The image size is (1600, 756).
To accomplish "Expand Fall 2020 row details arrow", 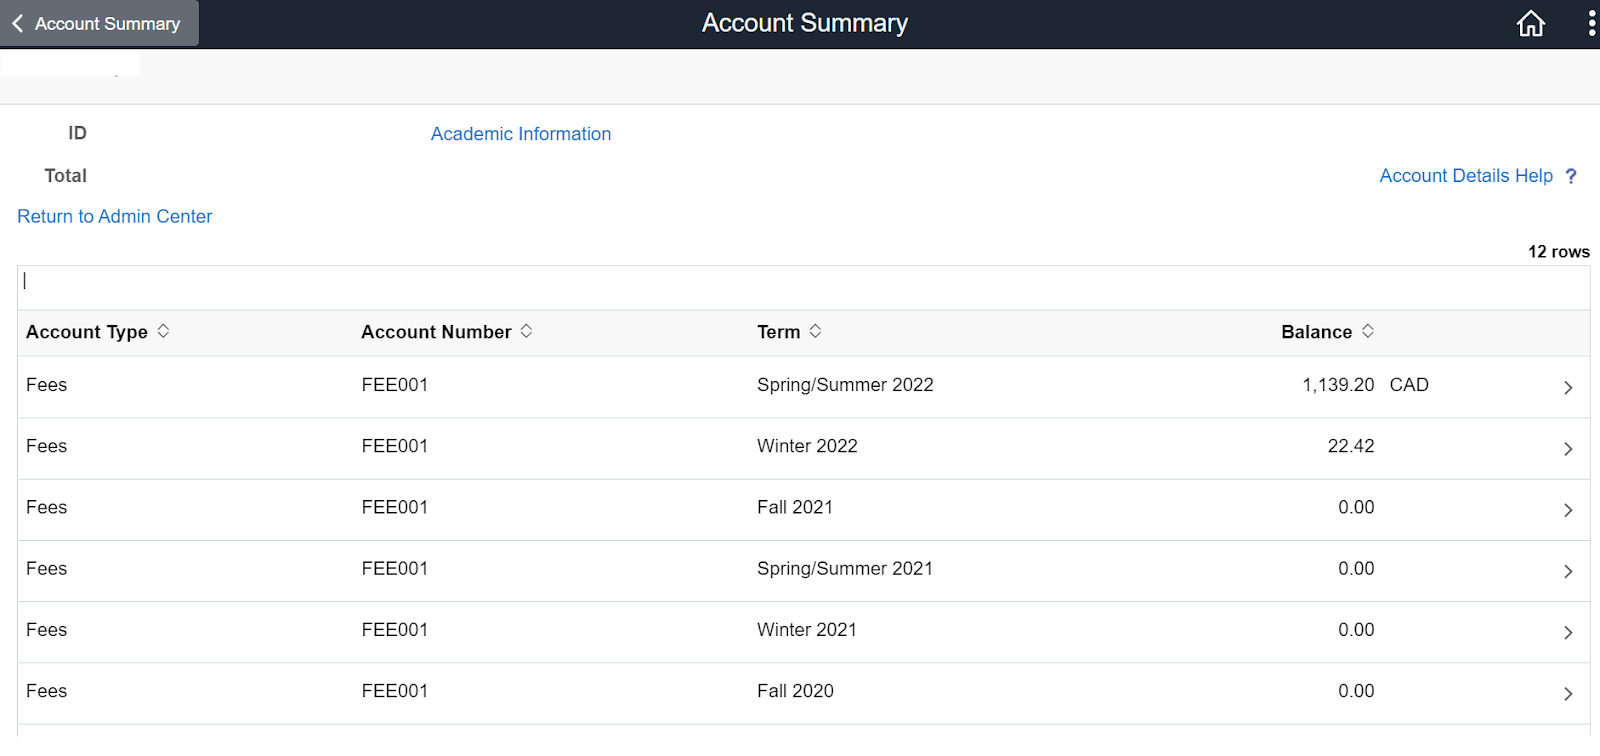I will click(1567, 693).
